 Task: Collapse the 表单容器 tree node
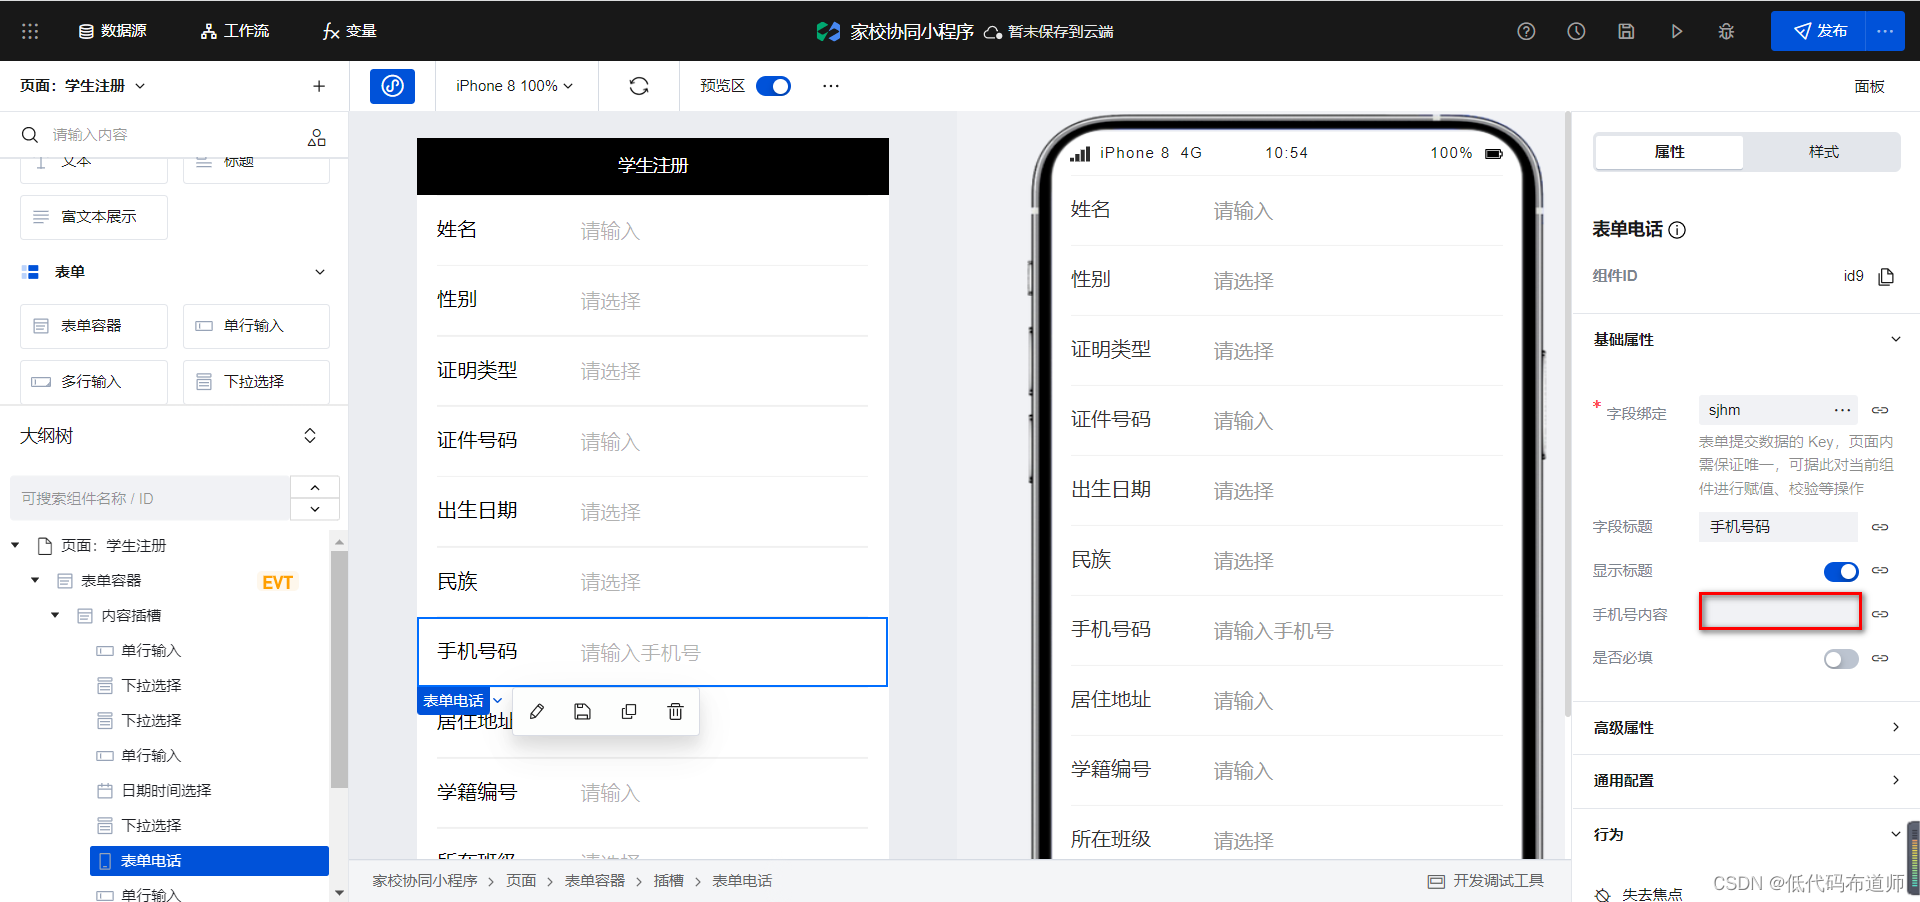(x=35, y=580)
